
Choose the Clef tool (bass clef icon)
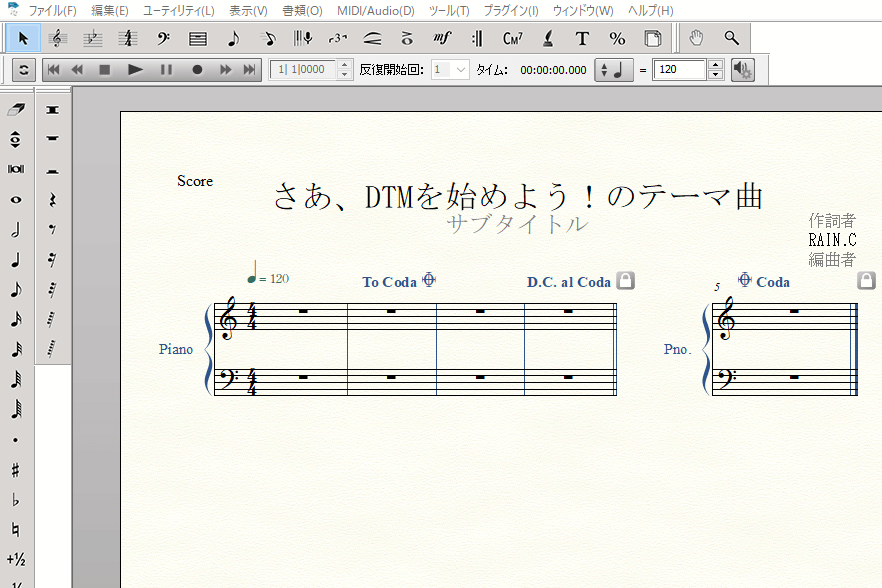[x=163, y=38]
